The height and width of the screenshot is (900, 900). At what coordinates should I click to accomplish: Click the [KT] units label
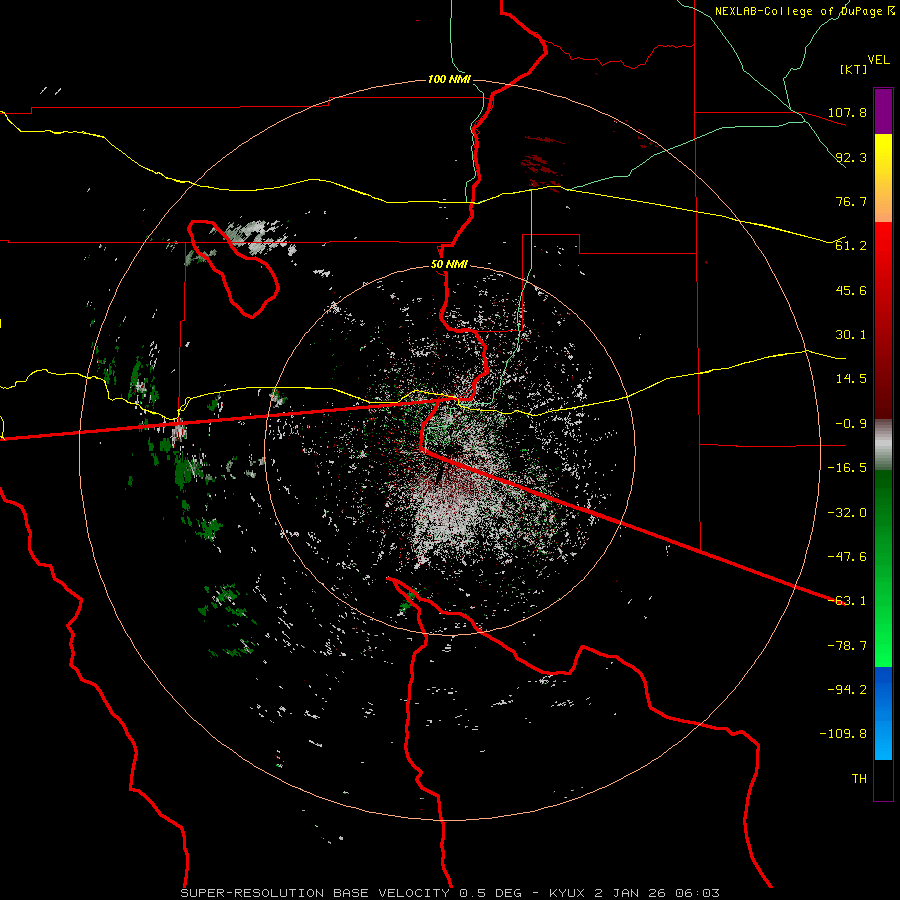coord(853,69)
